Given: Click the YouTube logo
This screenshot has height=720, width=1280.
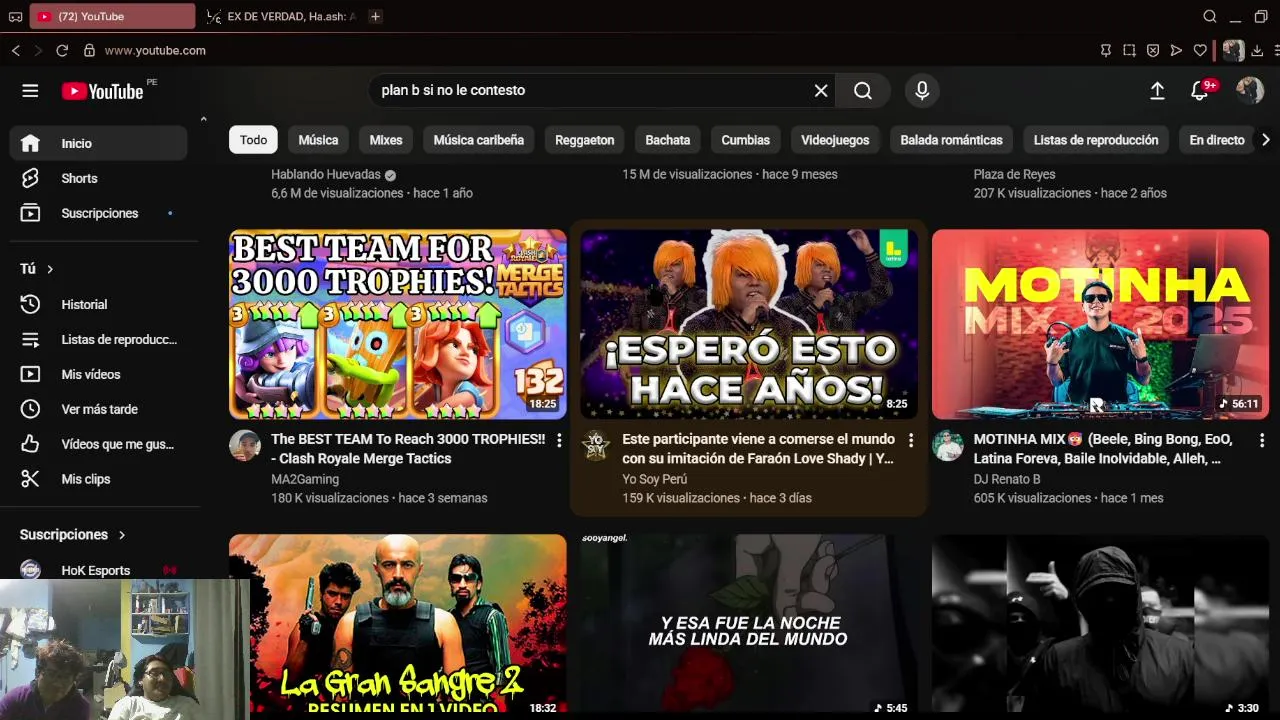Looking at the screenshot, I should tap(103, 91).
